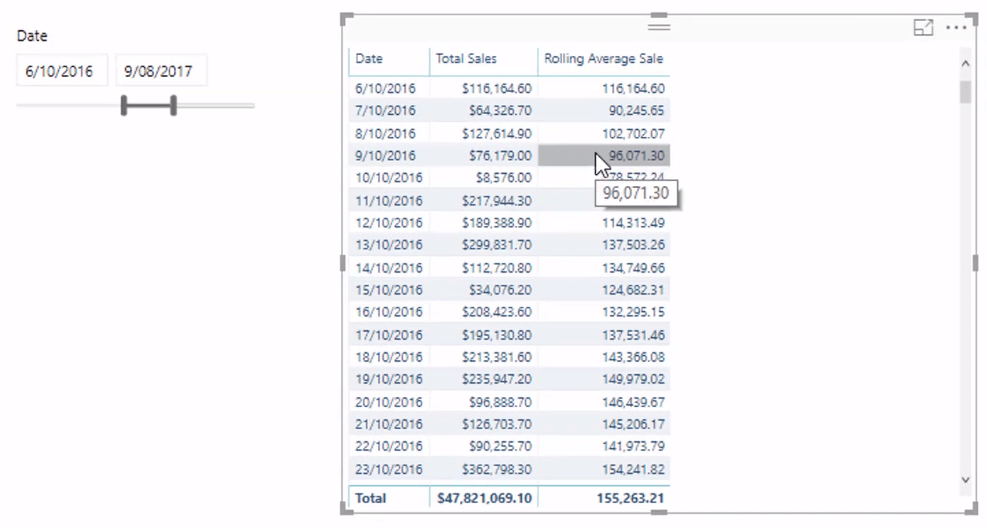Grab the visual's top drag handle
Viewport: 987px width, 528px height.
[659, 27]
